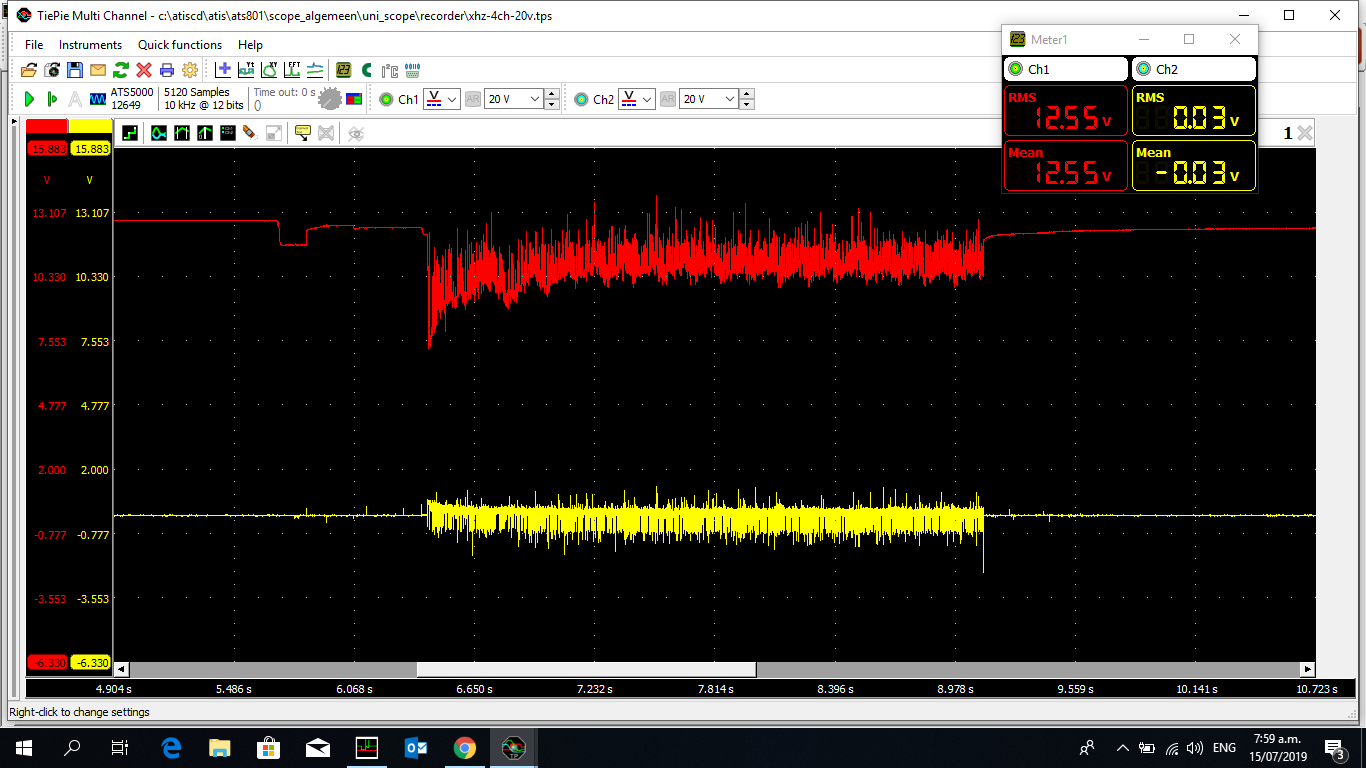1366x768 pixels.
Task: Click the serial connector analyzer icon
Action: pos(412,70)
